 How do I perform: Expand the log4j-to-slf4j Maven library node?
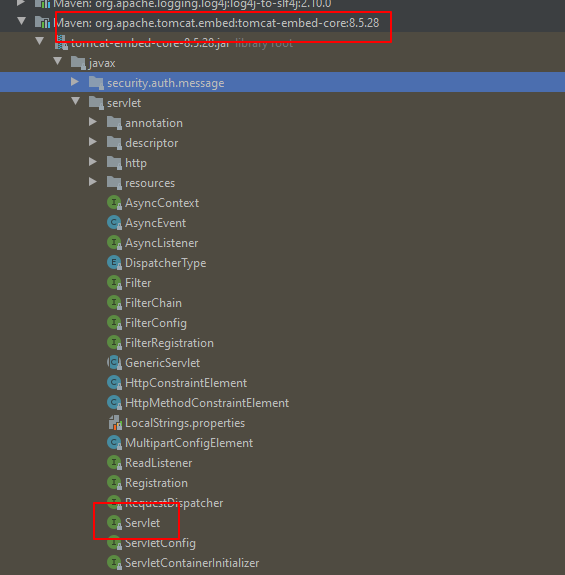[x=21, y=3]
